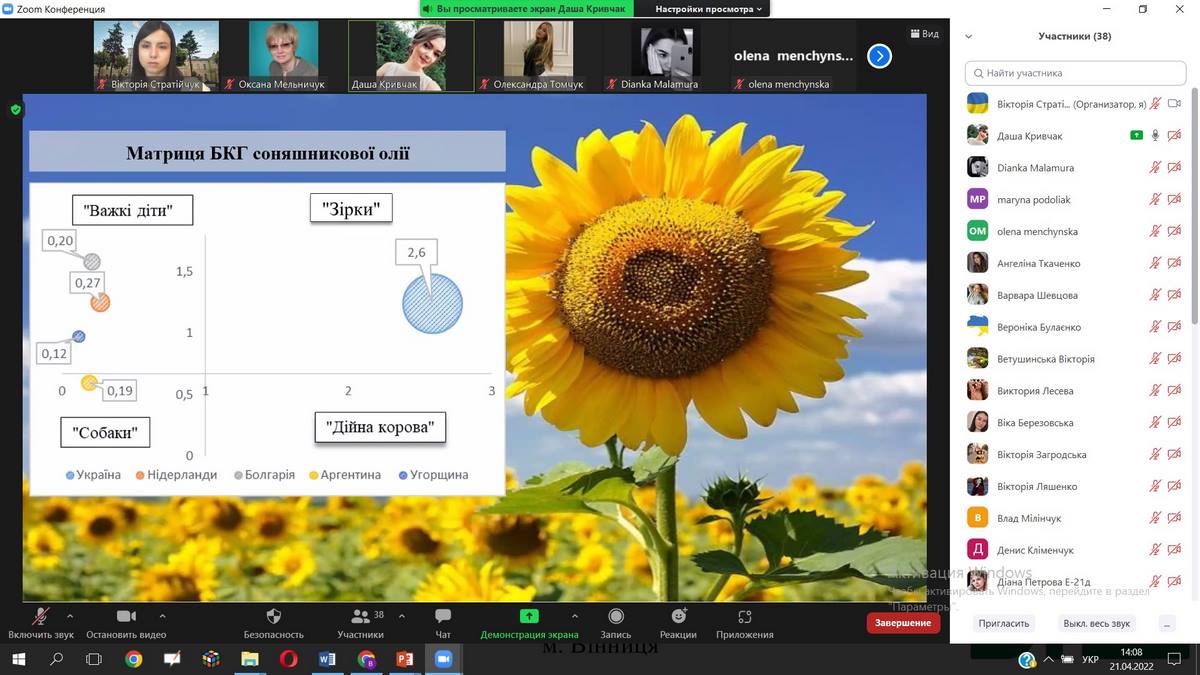Image resolution: width=1200 pixels, height=675 pixels.
Task: Unmute microphone with Включить звук
Action: pos(41,616)
